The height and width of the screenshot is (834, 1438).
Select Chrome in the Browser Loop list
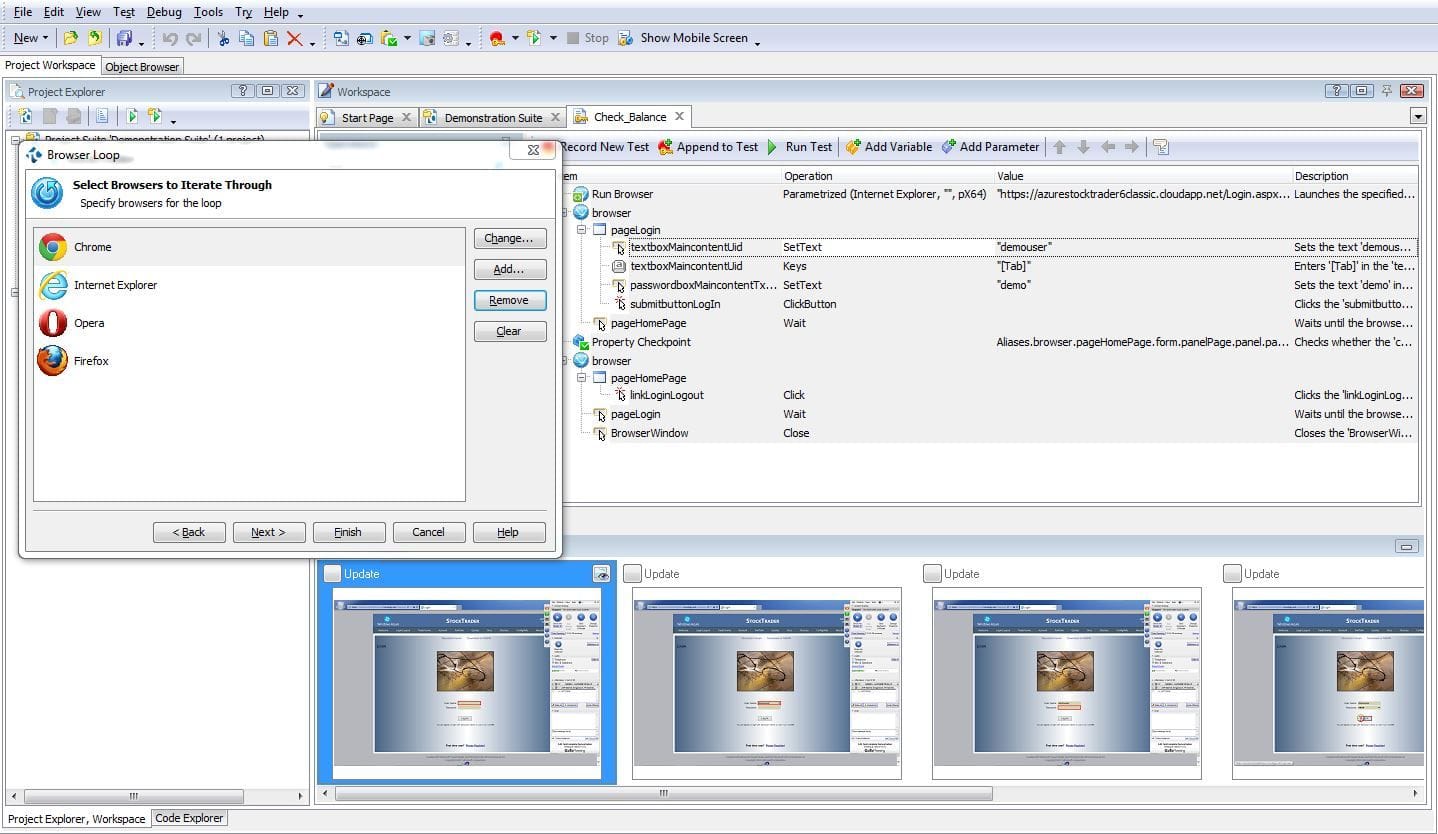click(250, 247)
